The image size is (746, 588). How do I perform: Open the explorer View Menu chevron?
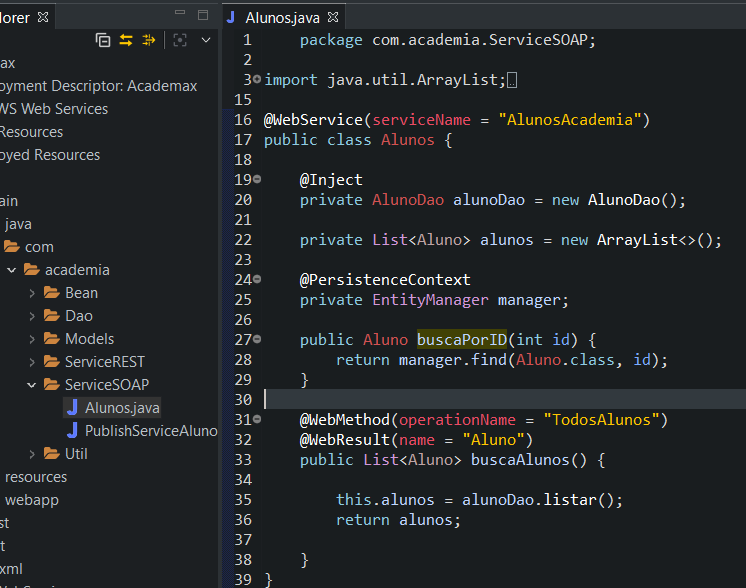click(x=206, y=40)
